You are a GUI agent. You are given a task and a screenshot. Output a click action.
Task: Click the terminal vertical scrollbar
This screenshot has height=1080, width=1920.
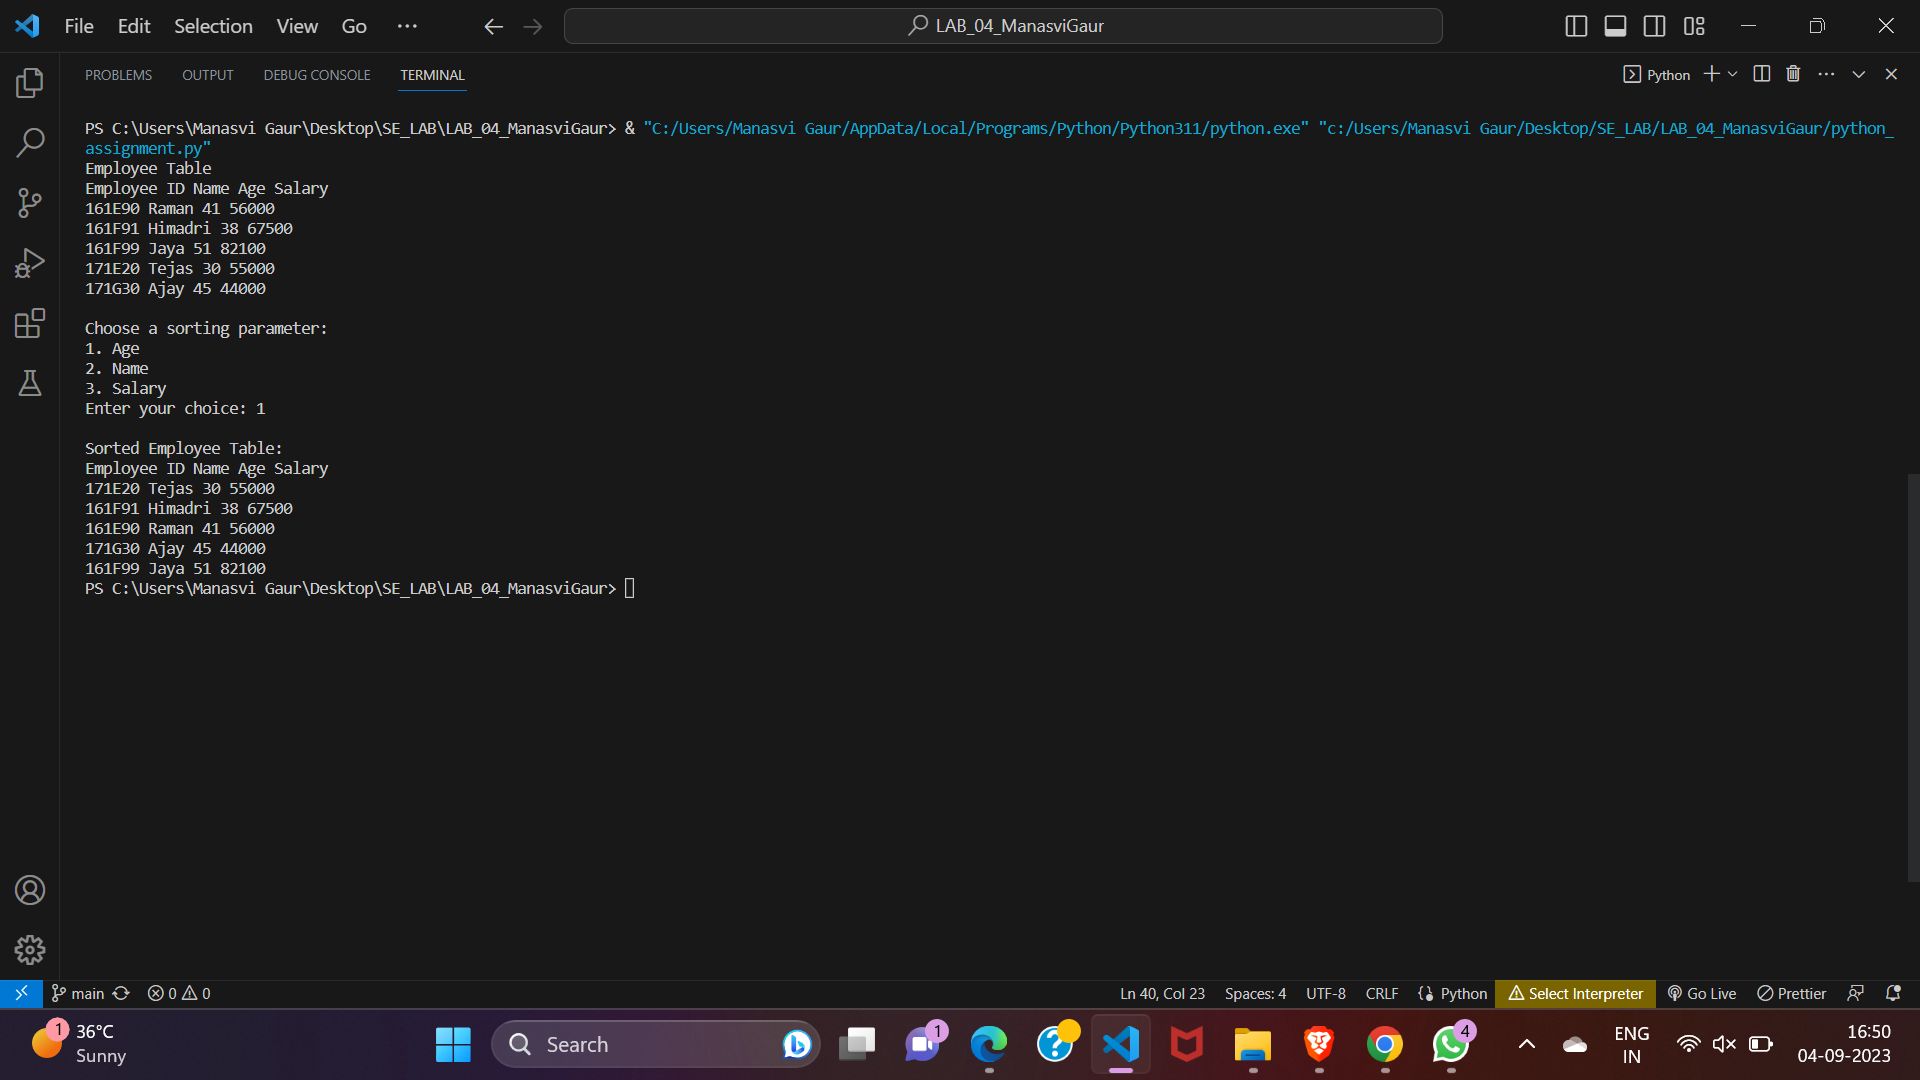pos(1912,677)
